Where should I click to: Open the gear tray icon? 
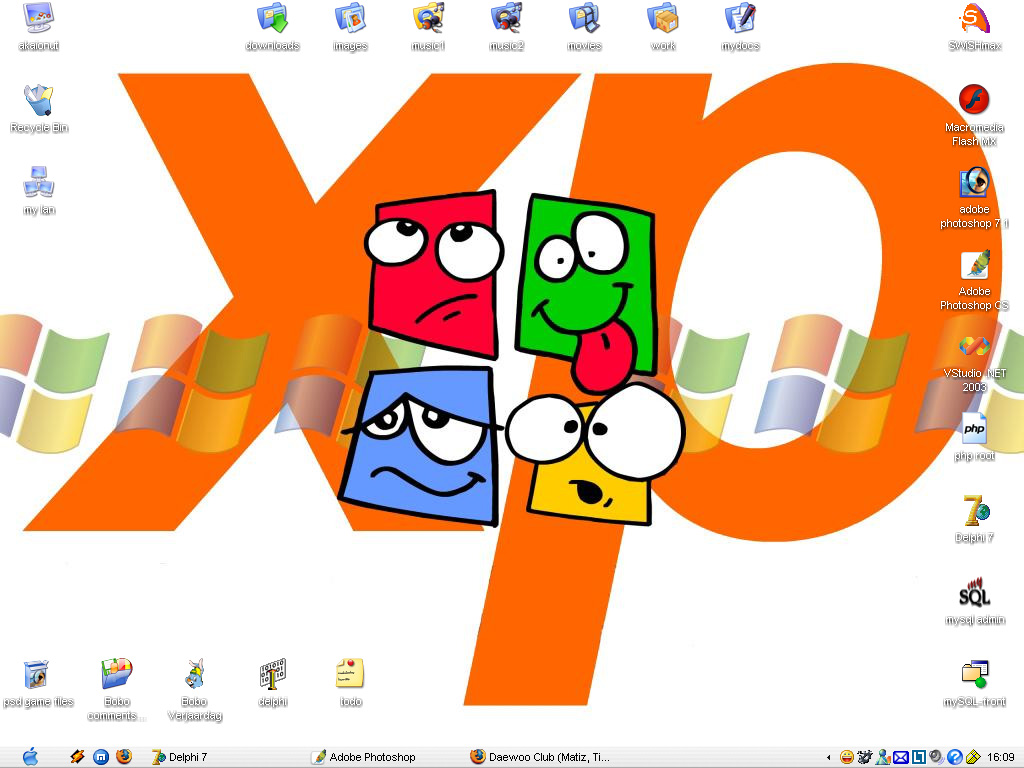(x=865, y=757)
